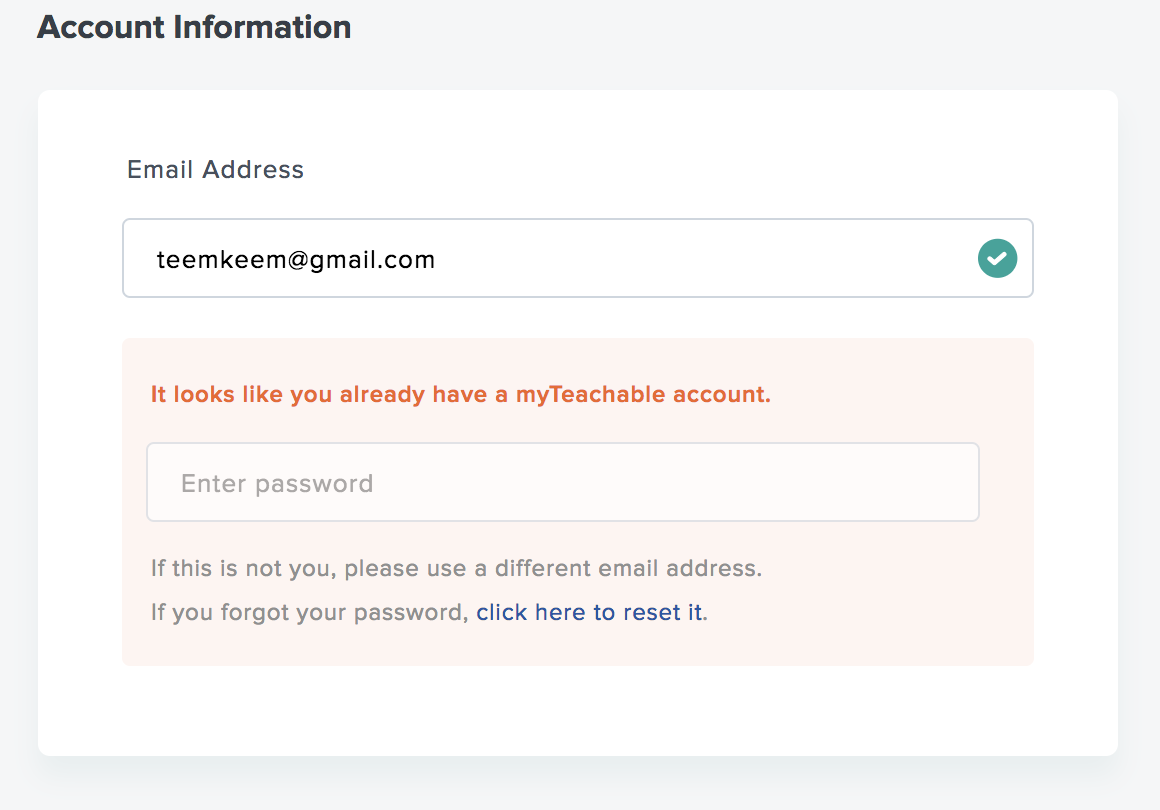1160x810 pixels.
Task: Place cursor in teemkeem@gmail.com text
Action: coord(296,260)
